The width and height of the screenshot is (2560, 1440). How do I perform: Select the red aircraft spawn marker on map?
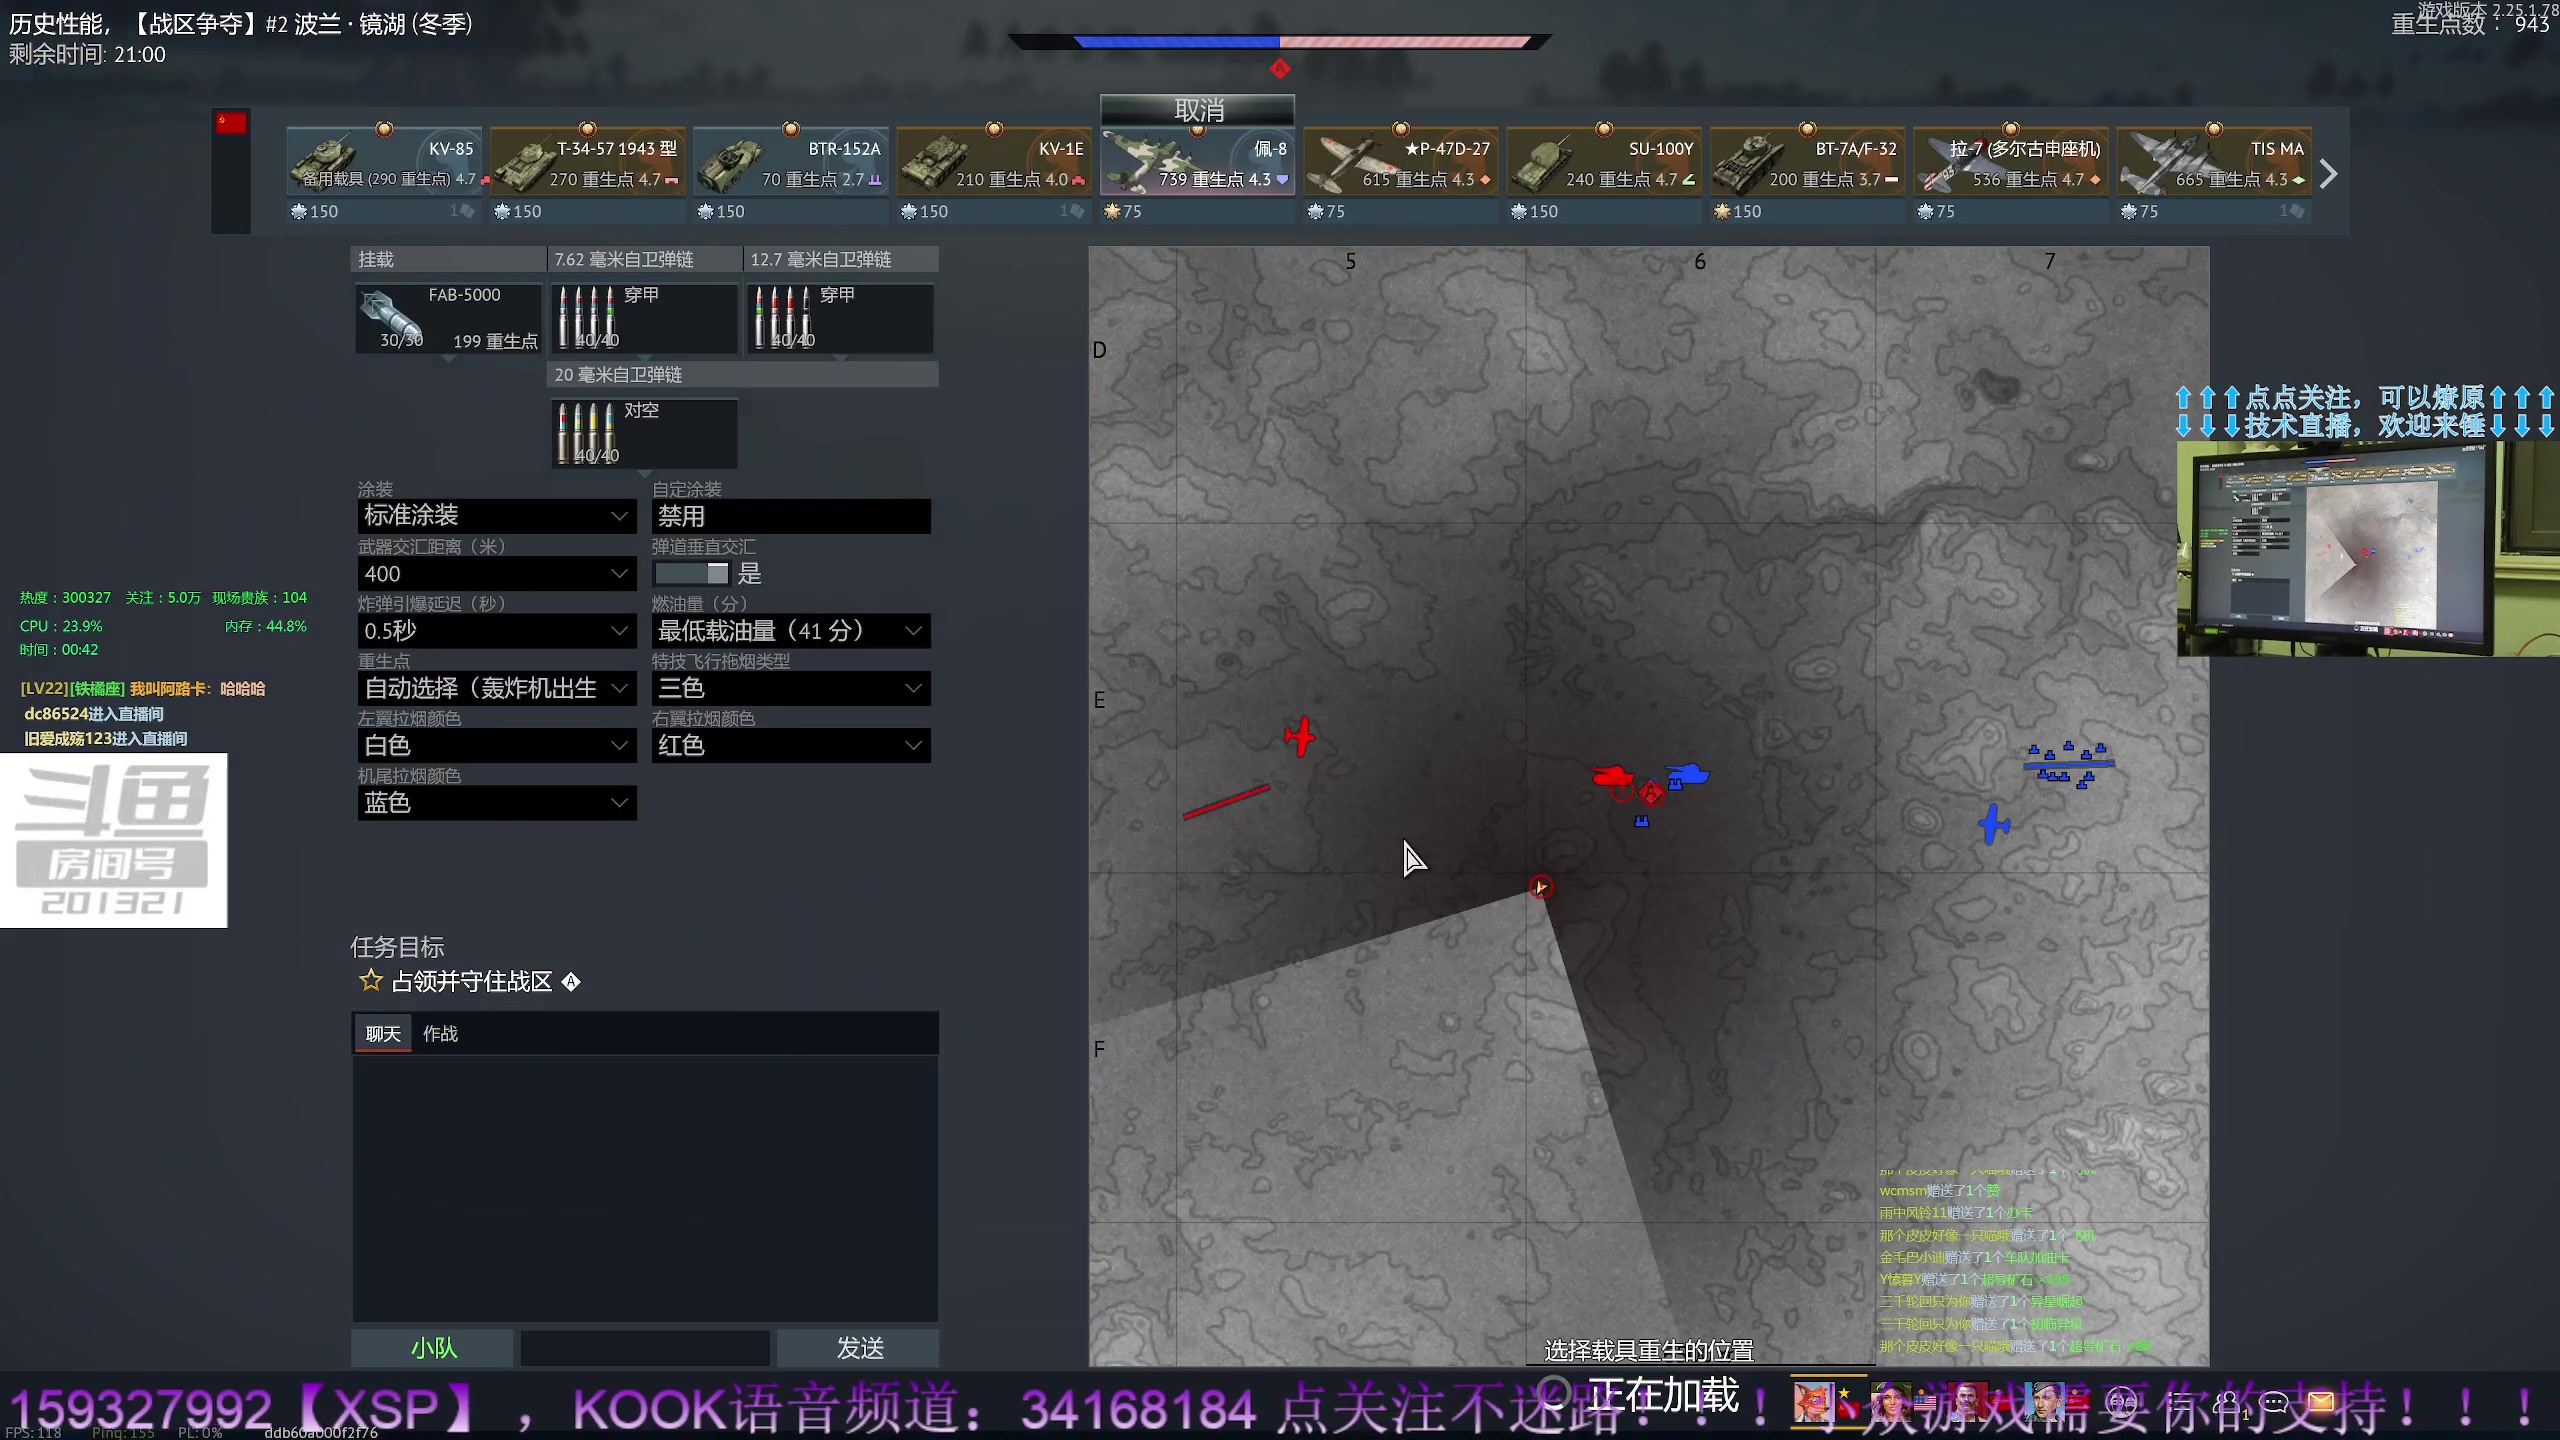(x=1300, y=737)
